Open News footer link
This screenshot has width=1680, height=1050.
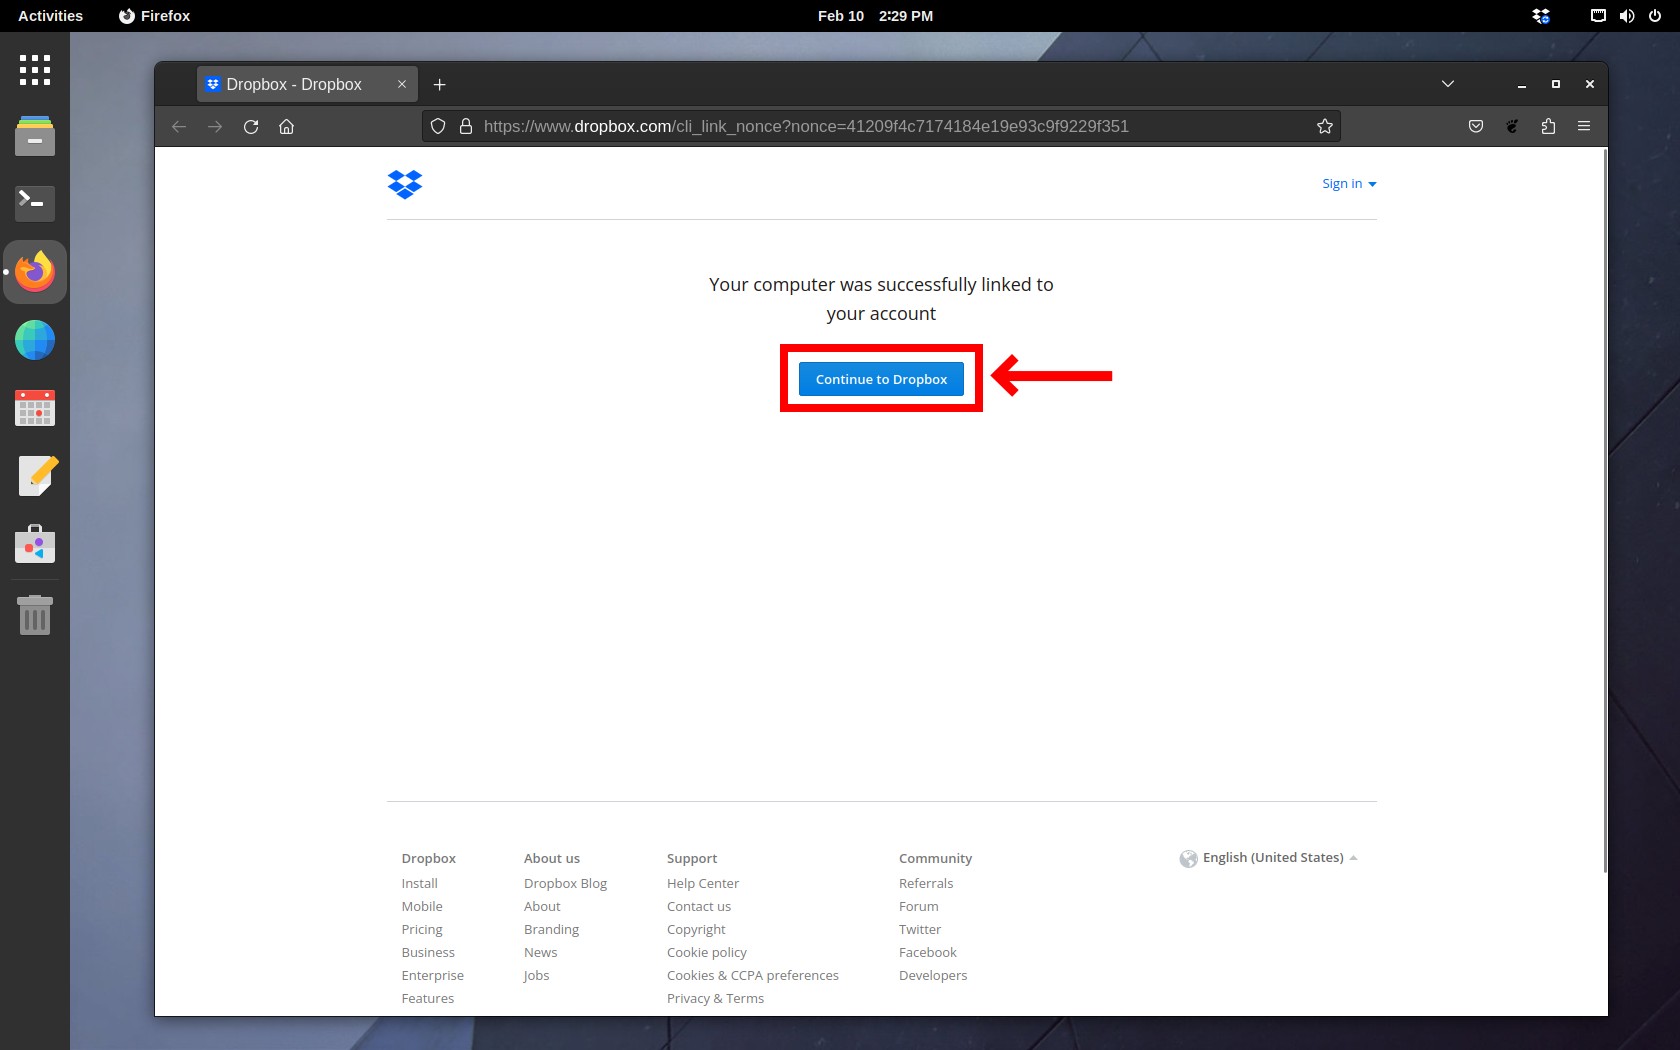pos(540,952)
